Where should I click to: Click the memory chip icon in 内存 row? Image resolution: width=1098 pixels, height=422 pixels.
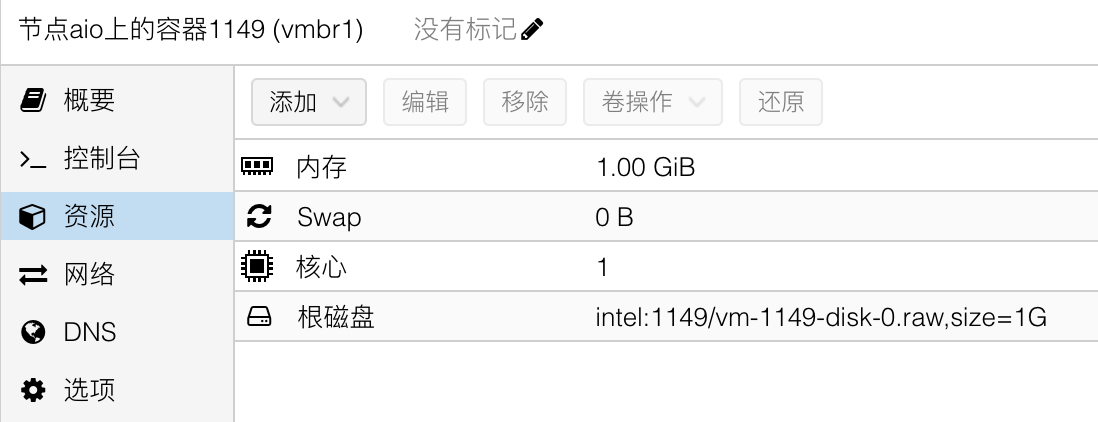coord(257,167)
